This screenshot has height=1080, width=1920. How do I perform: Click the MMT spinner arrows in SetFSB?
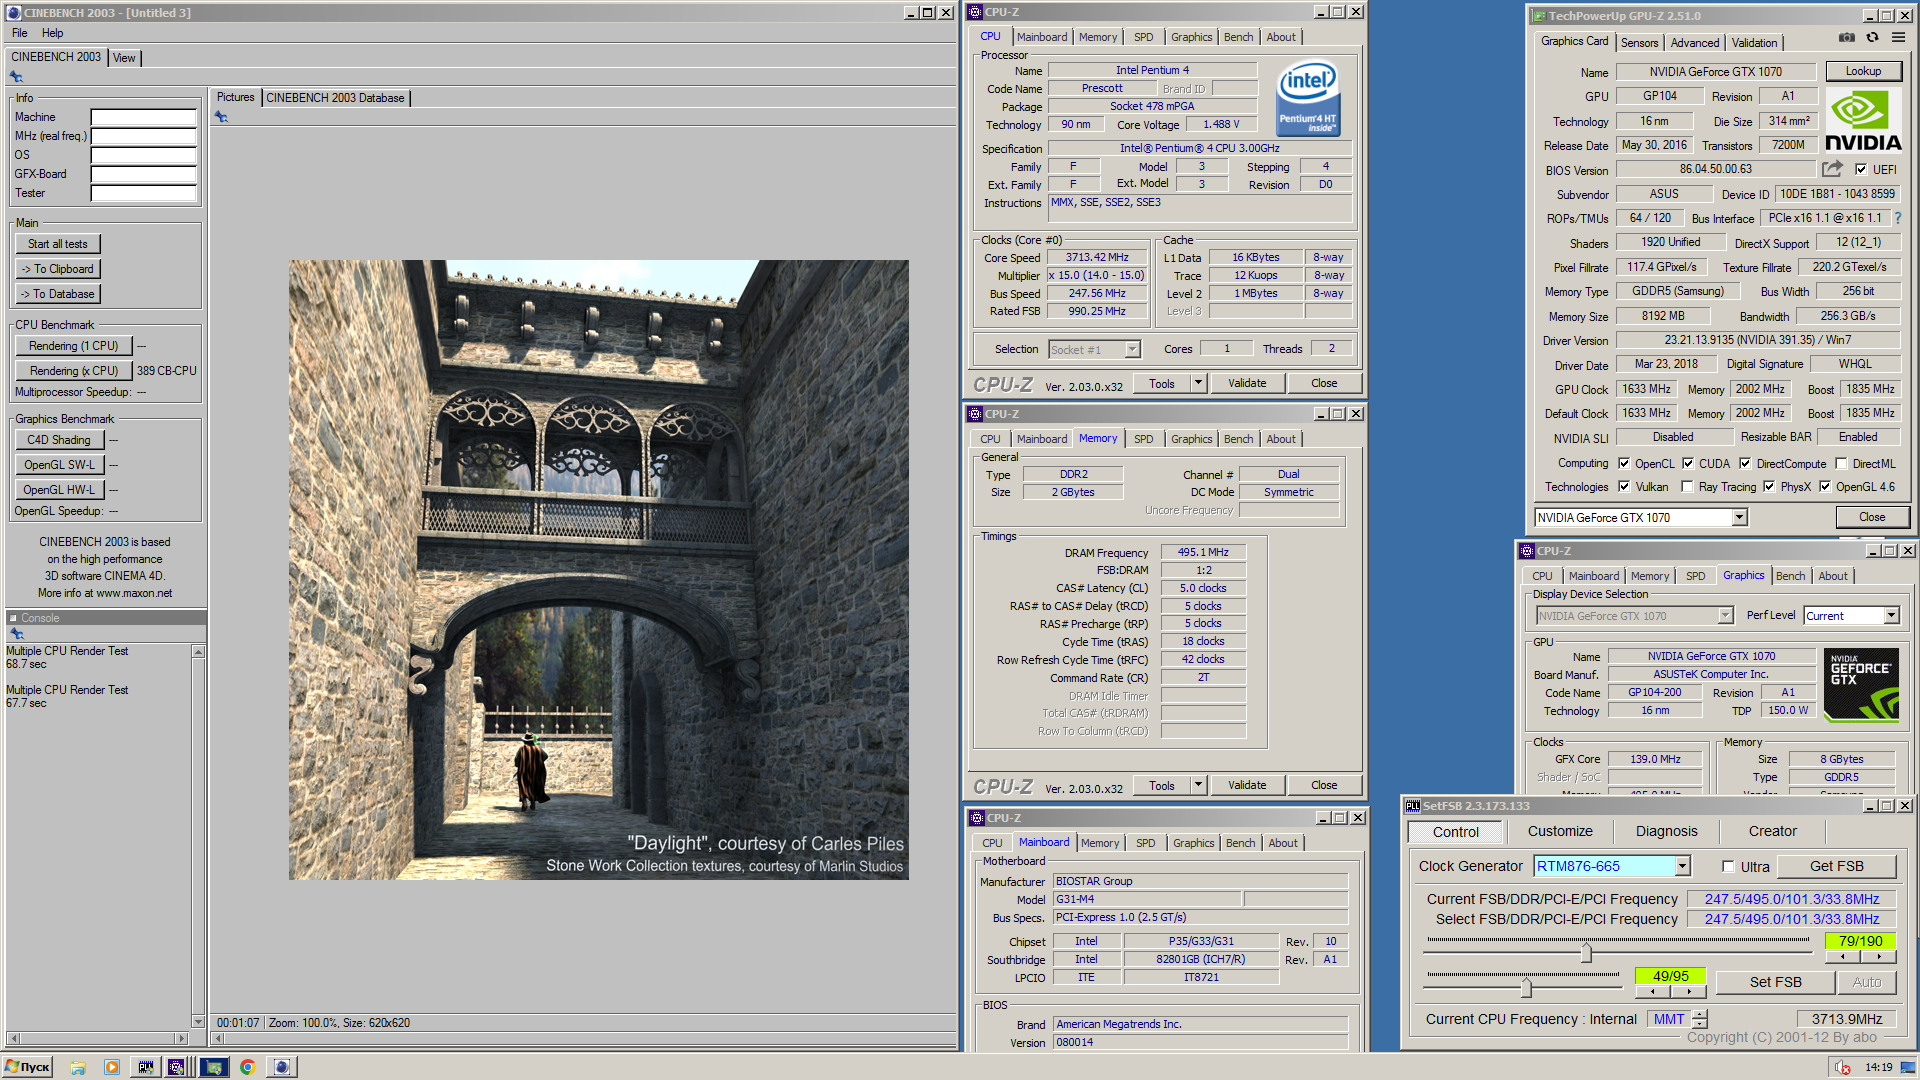(x=1700, y=1019)
